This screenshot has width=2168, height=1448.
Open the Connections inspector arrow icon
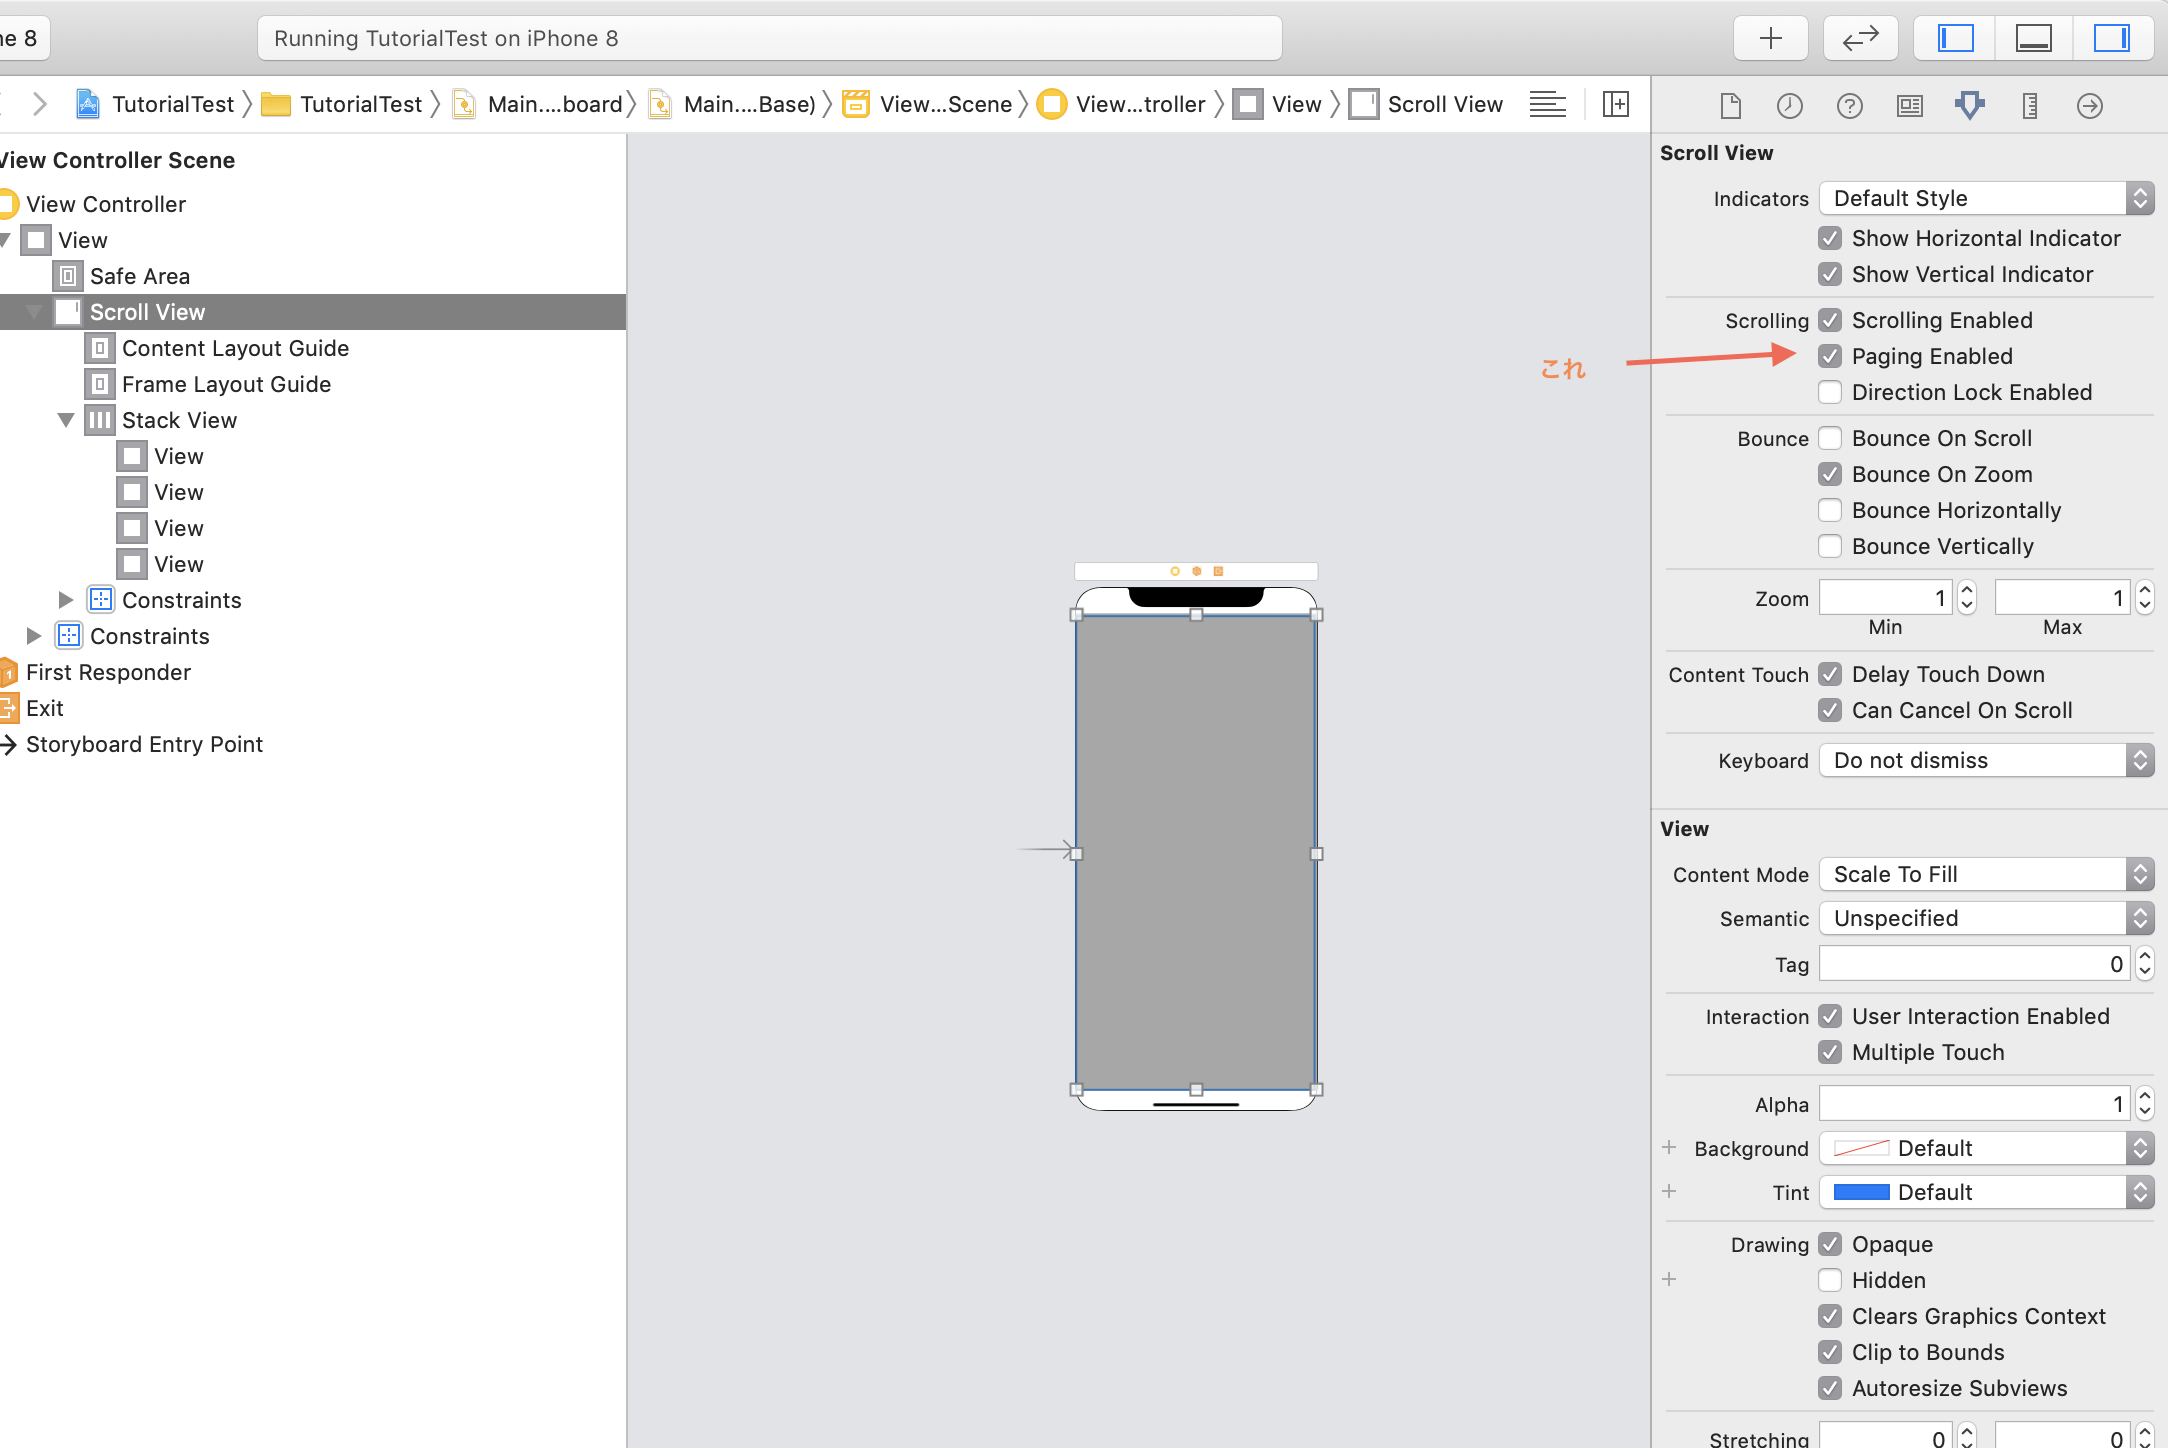click(2090, 105)
